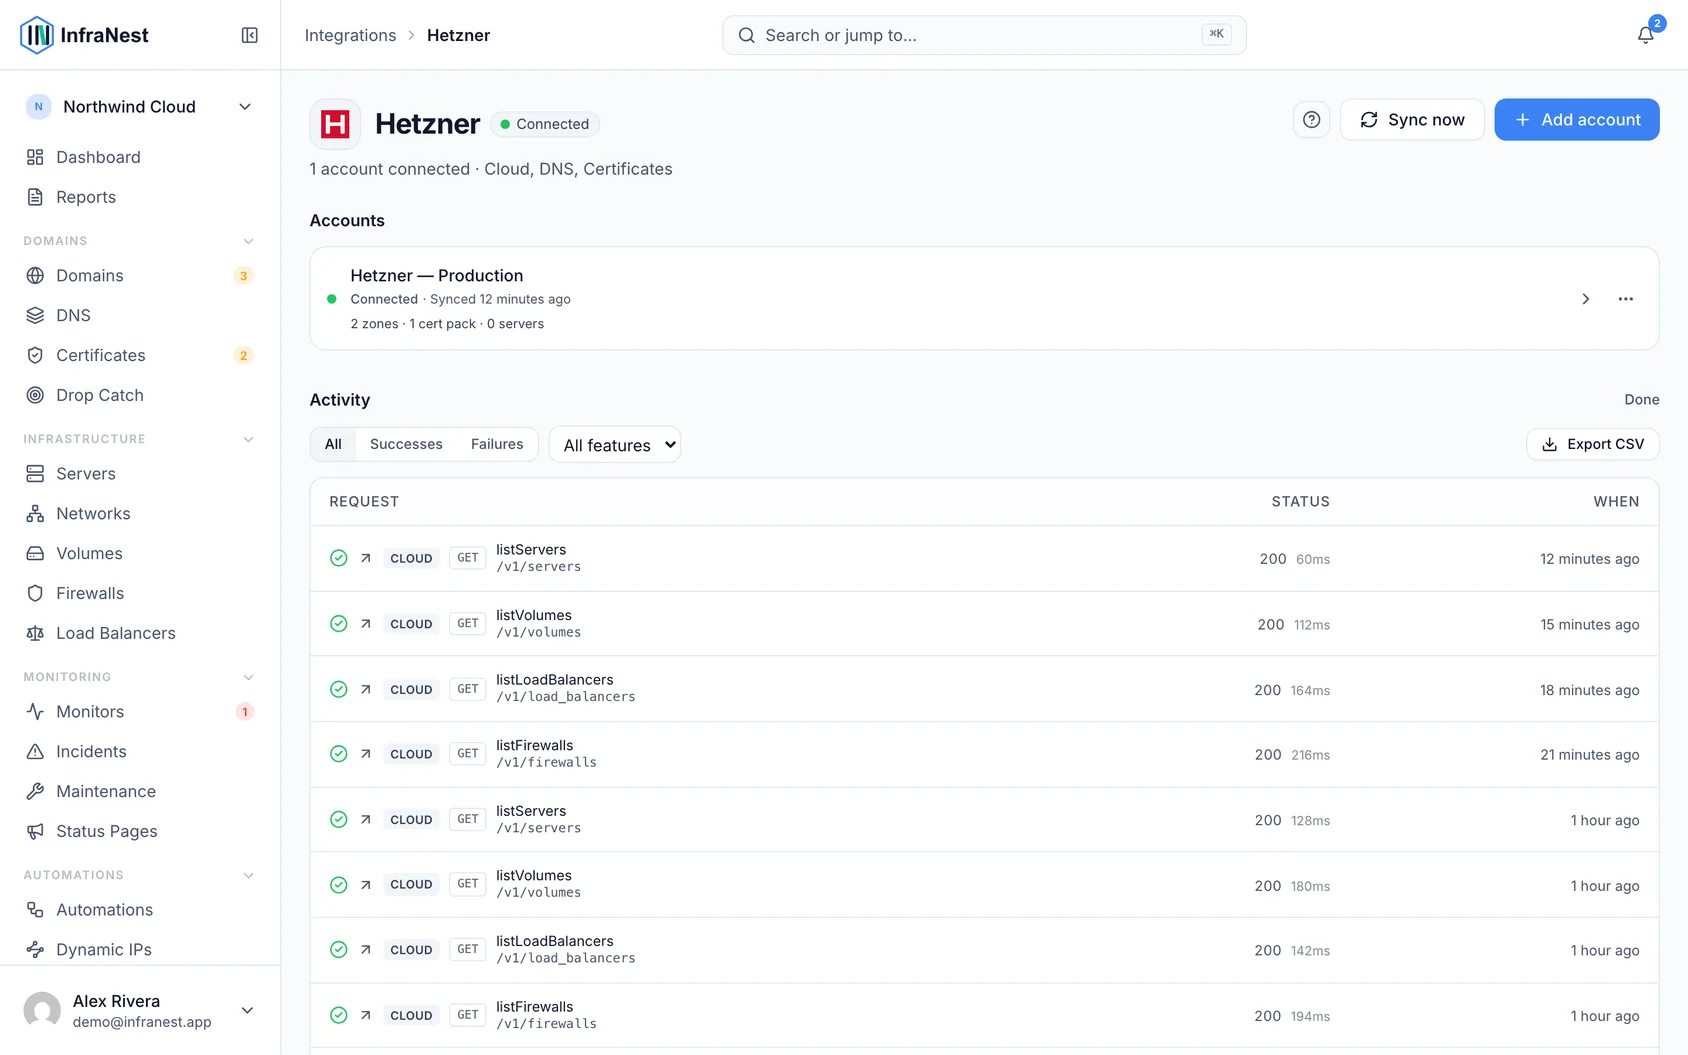Open Dynamic IPs icon
Viewport: 1688px width, 1055px height.
tap(35, 949)
